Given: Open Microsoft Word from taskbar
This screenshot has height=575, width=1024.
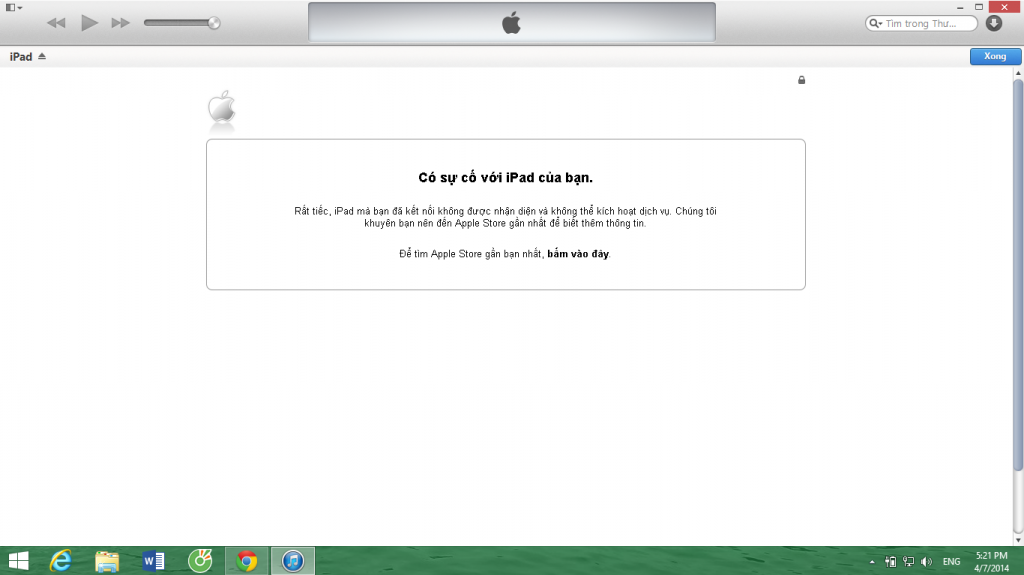Looking at the screenshot, I should click(153, 561).
